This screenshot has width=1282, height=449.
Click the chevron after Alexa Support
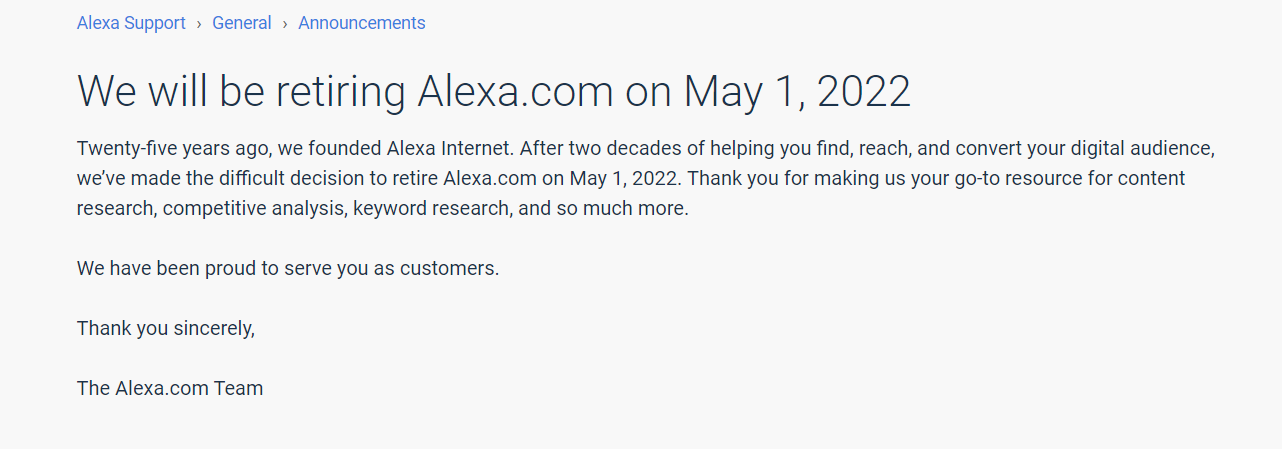(199, 23)
